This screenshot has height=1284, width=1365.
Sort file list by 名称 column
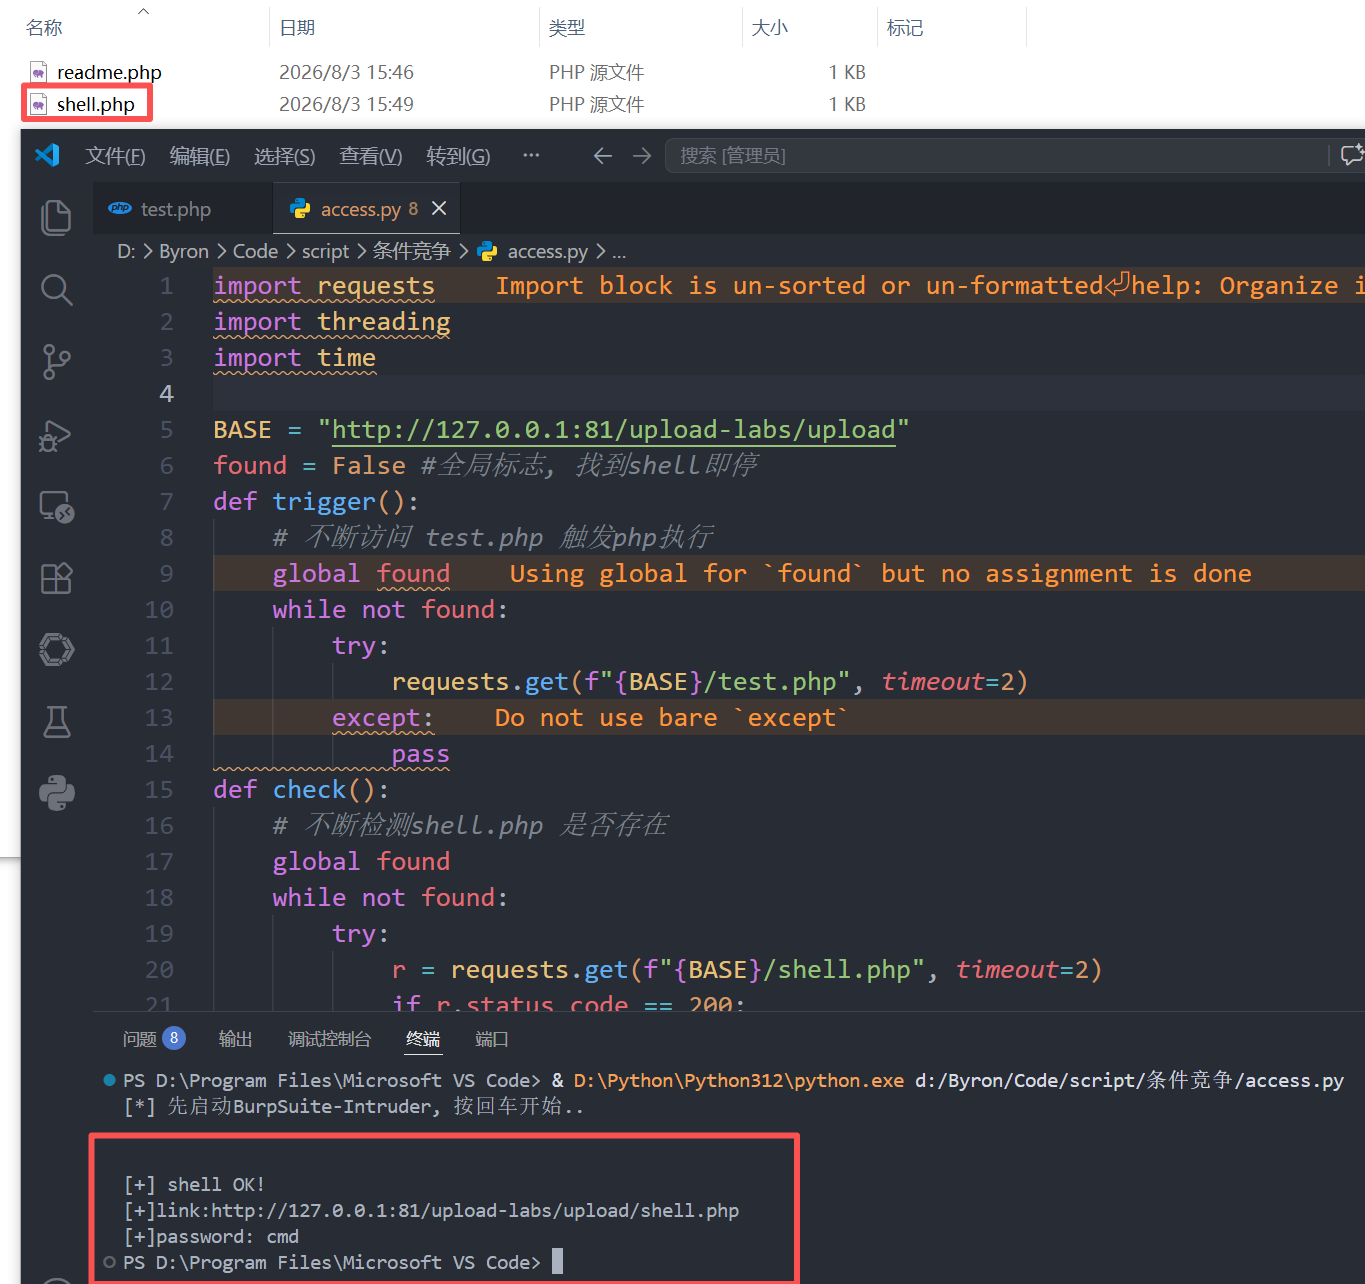(44, 28)
